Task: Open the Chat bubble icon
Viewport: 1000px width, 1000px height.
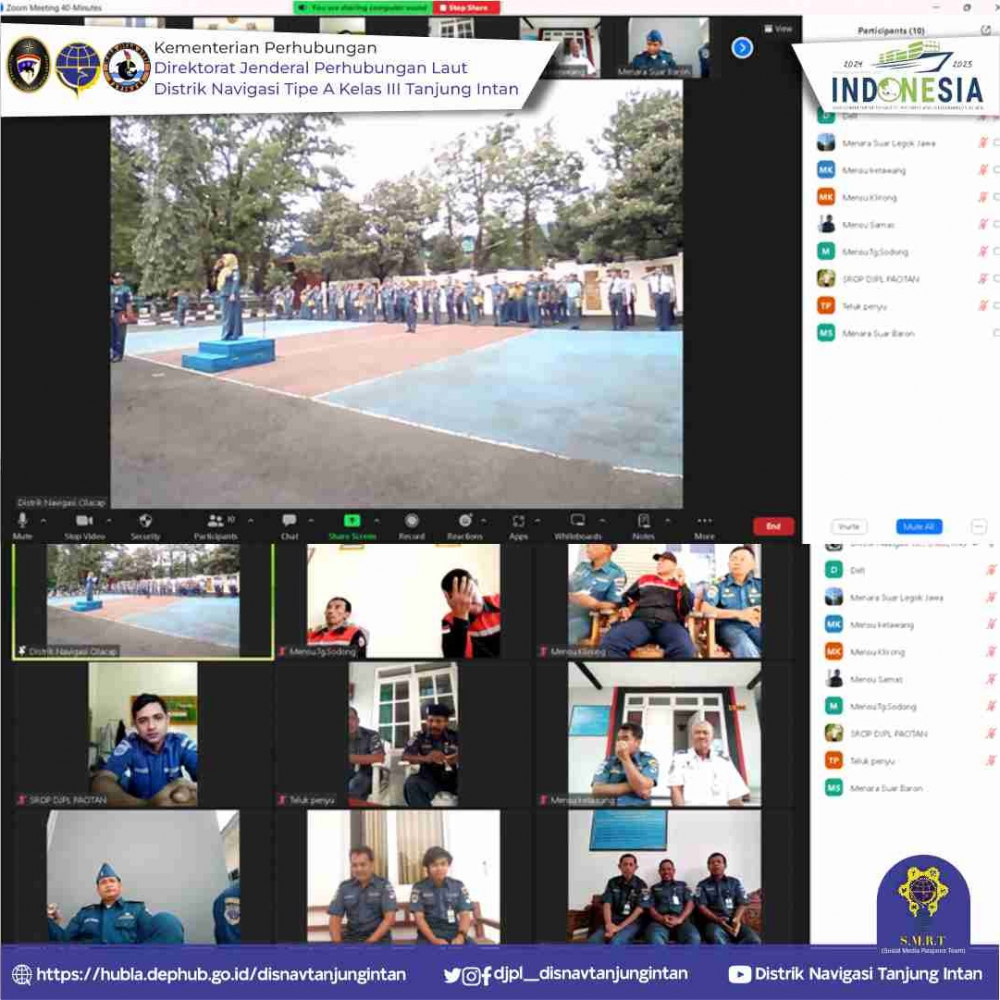Action: (x=289, y=520)
